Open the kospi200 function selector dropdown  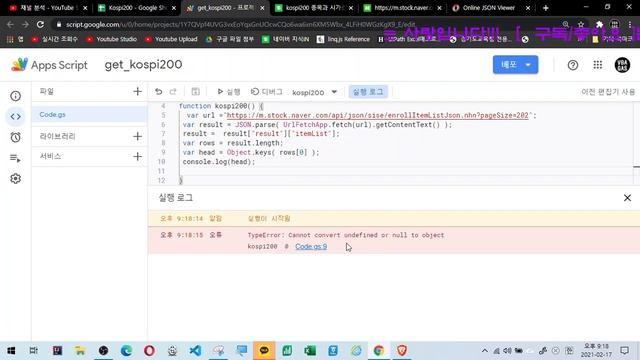pyautogui.click(x=315, y=92)
